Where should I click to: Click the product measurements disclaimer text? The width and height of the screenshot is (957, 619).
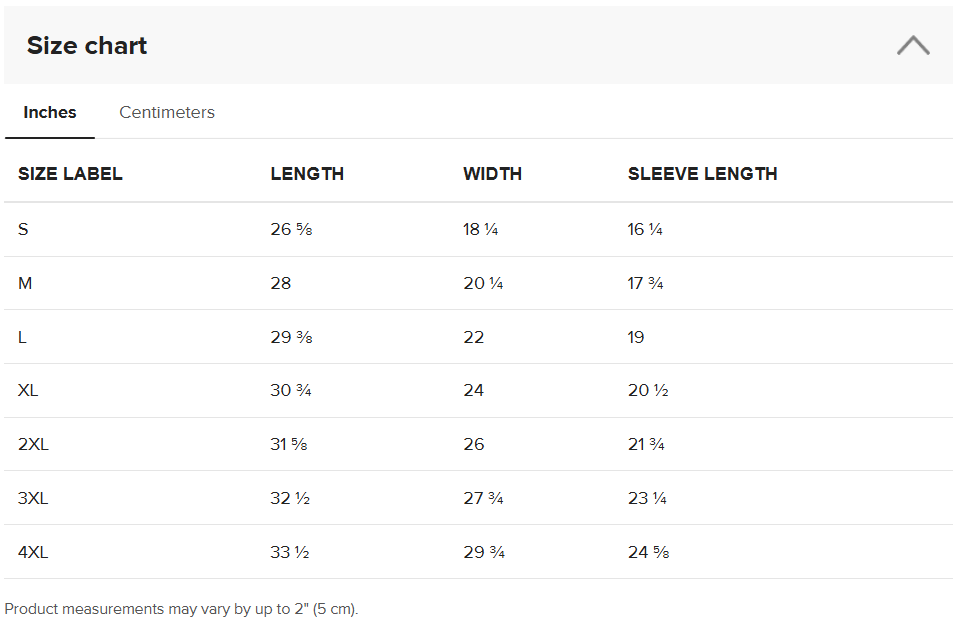181,609
